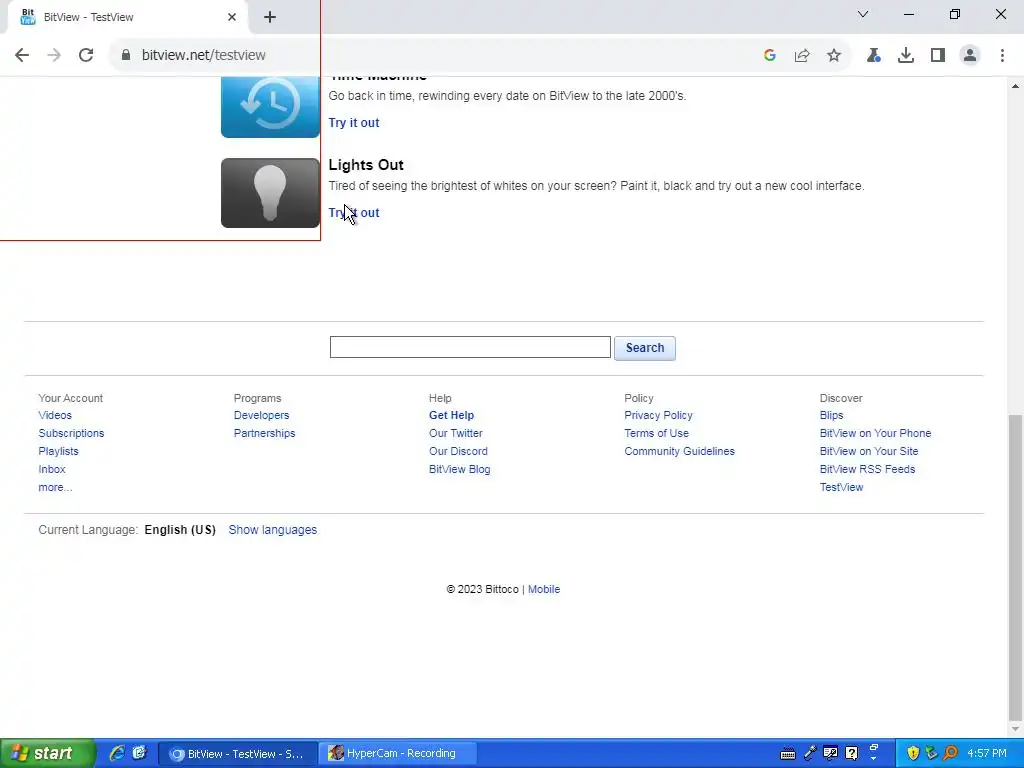Click the Google icon in address bar
Screen dimensions: 1024x768
point(769,56)
